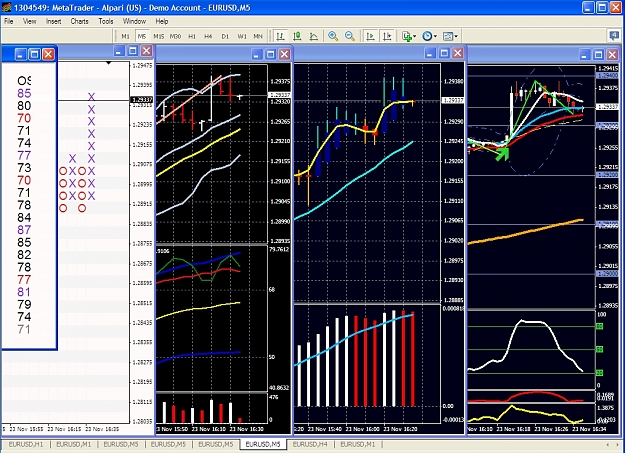The image size is (625, 453).
Task: Select the bar chart display icon
Action: (x=281, y=36)
